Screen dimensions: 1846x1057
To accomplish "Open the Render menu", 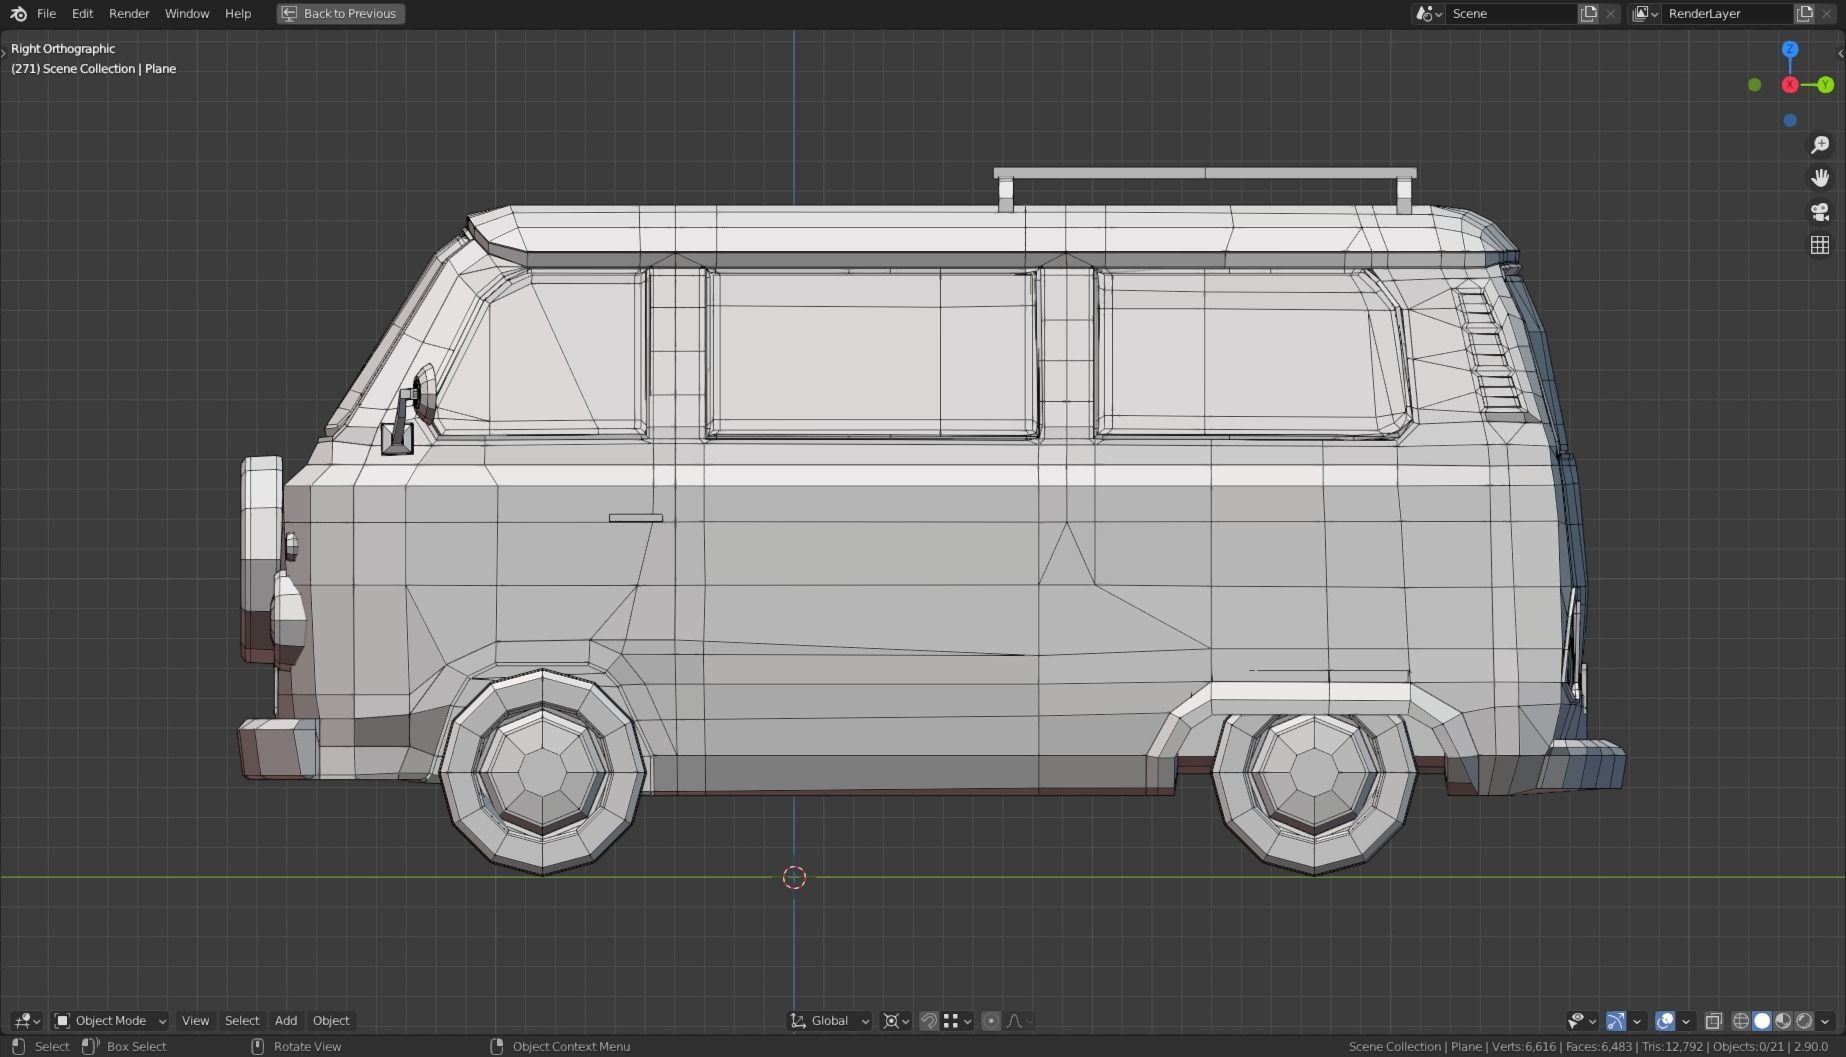I will [128, 13].
